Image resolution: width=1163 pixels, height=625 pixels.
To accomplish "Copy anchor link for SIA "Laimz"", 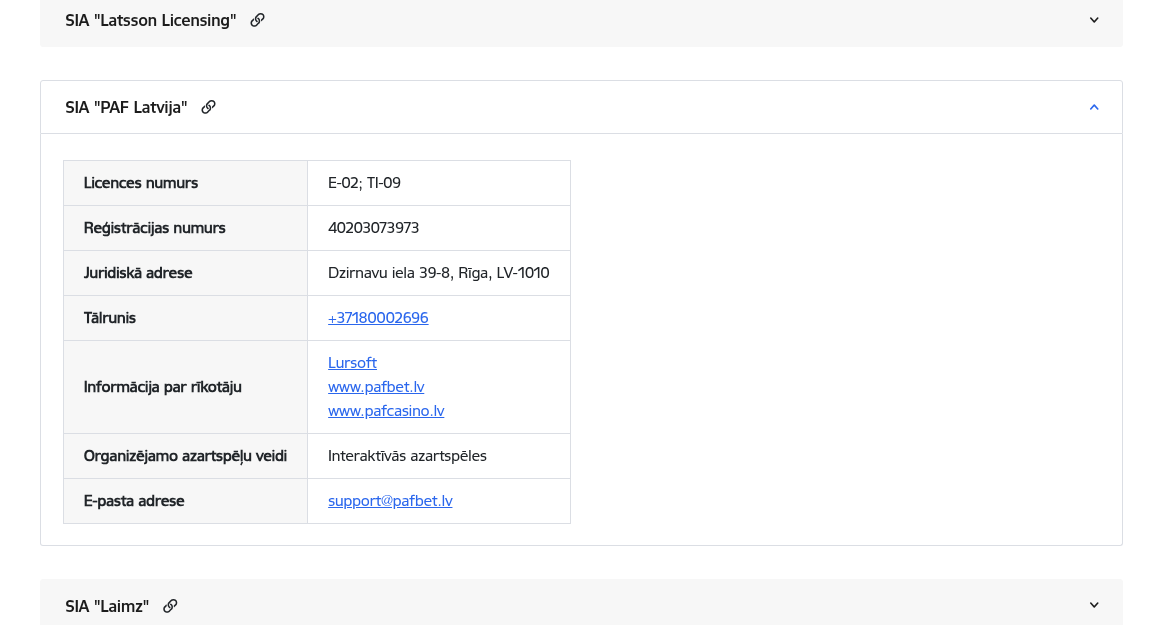I will [170, 606].
